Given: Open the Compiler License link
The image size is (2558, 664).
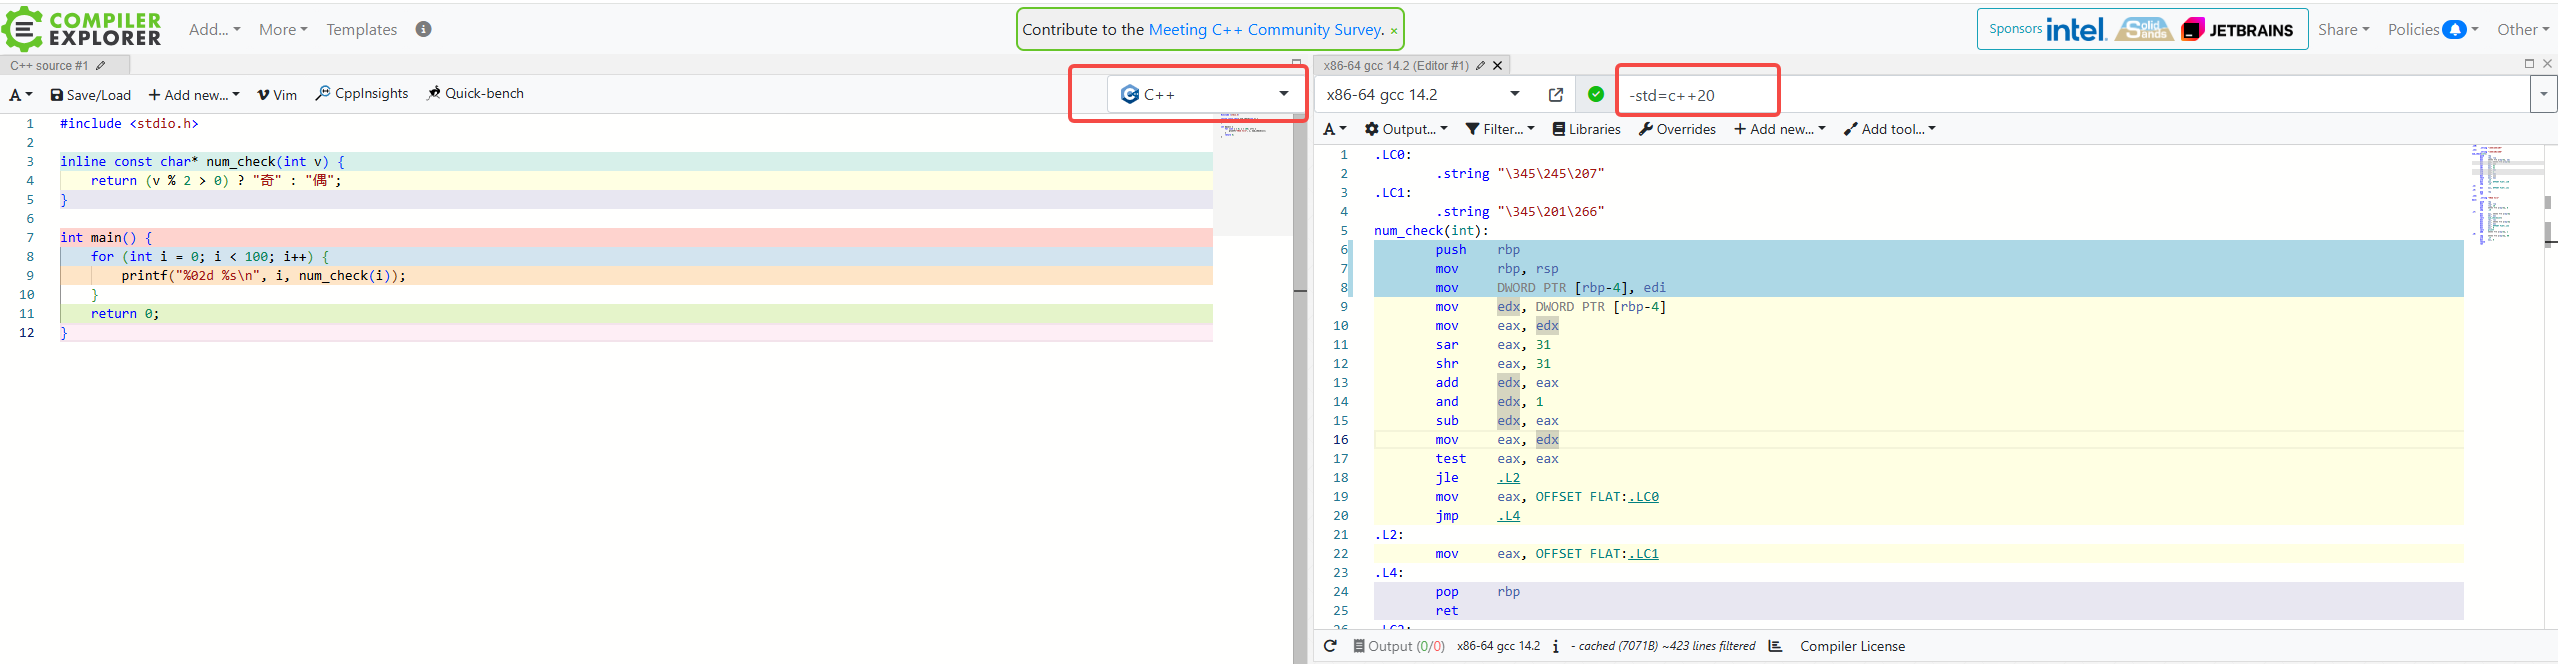Looking at the screenshot, I should click(1852, 646).
